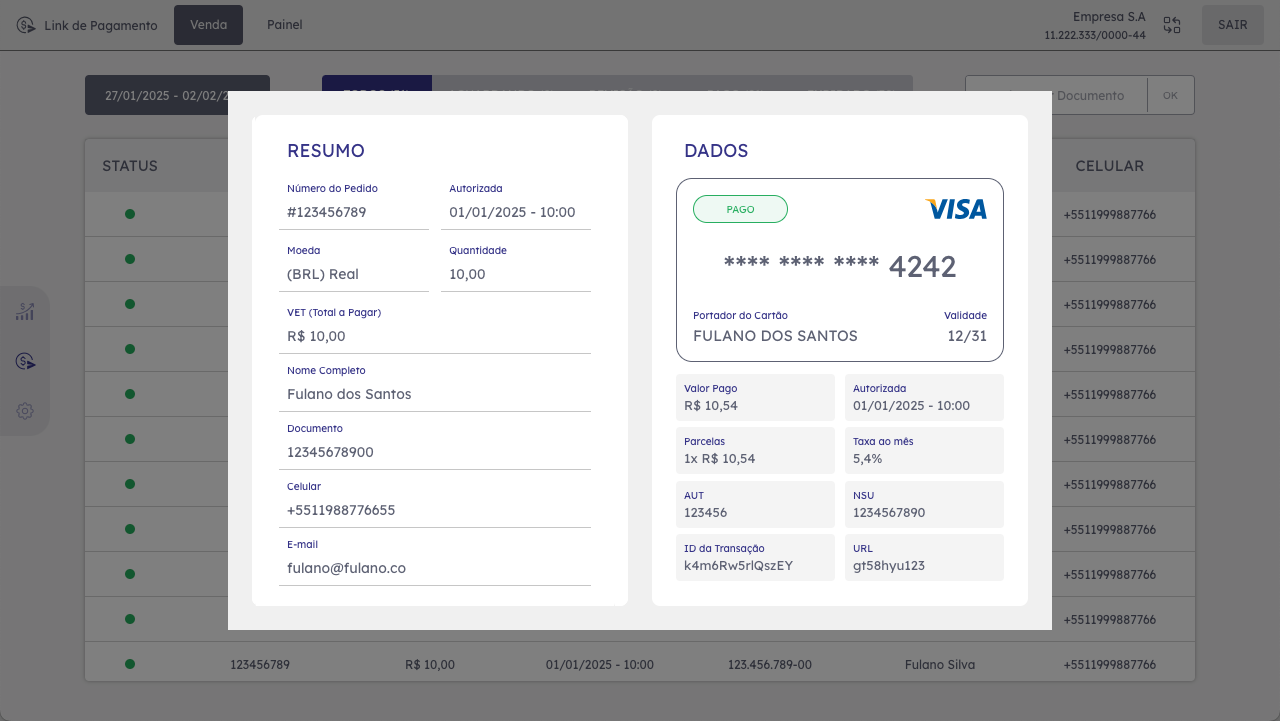Click the VISA logo on the card
The height and width of the screenshot is (721, 1280).
(956, 209)
